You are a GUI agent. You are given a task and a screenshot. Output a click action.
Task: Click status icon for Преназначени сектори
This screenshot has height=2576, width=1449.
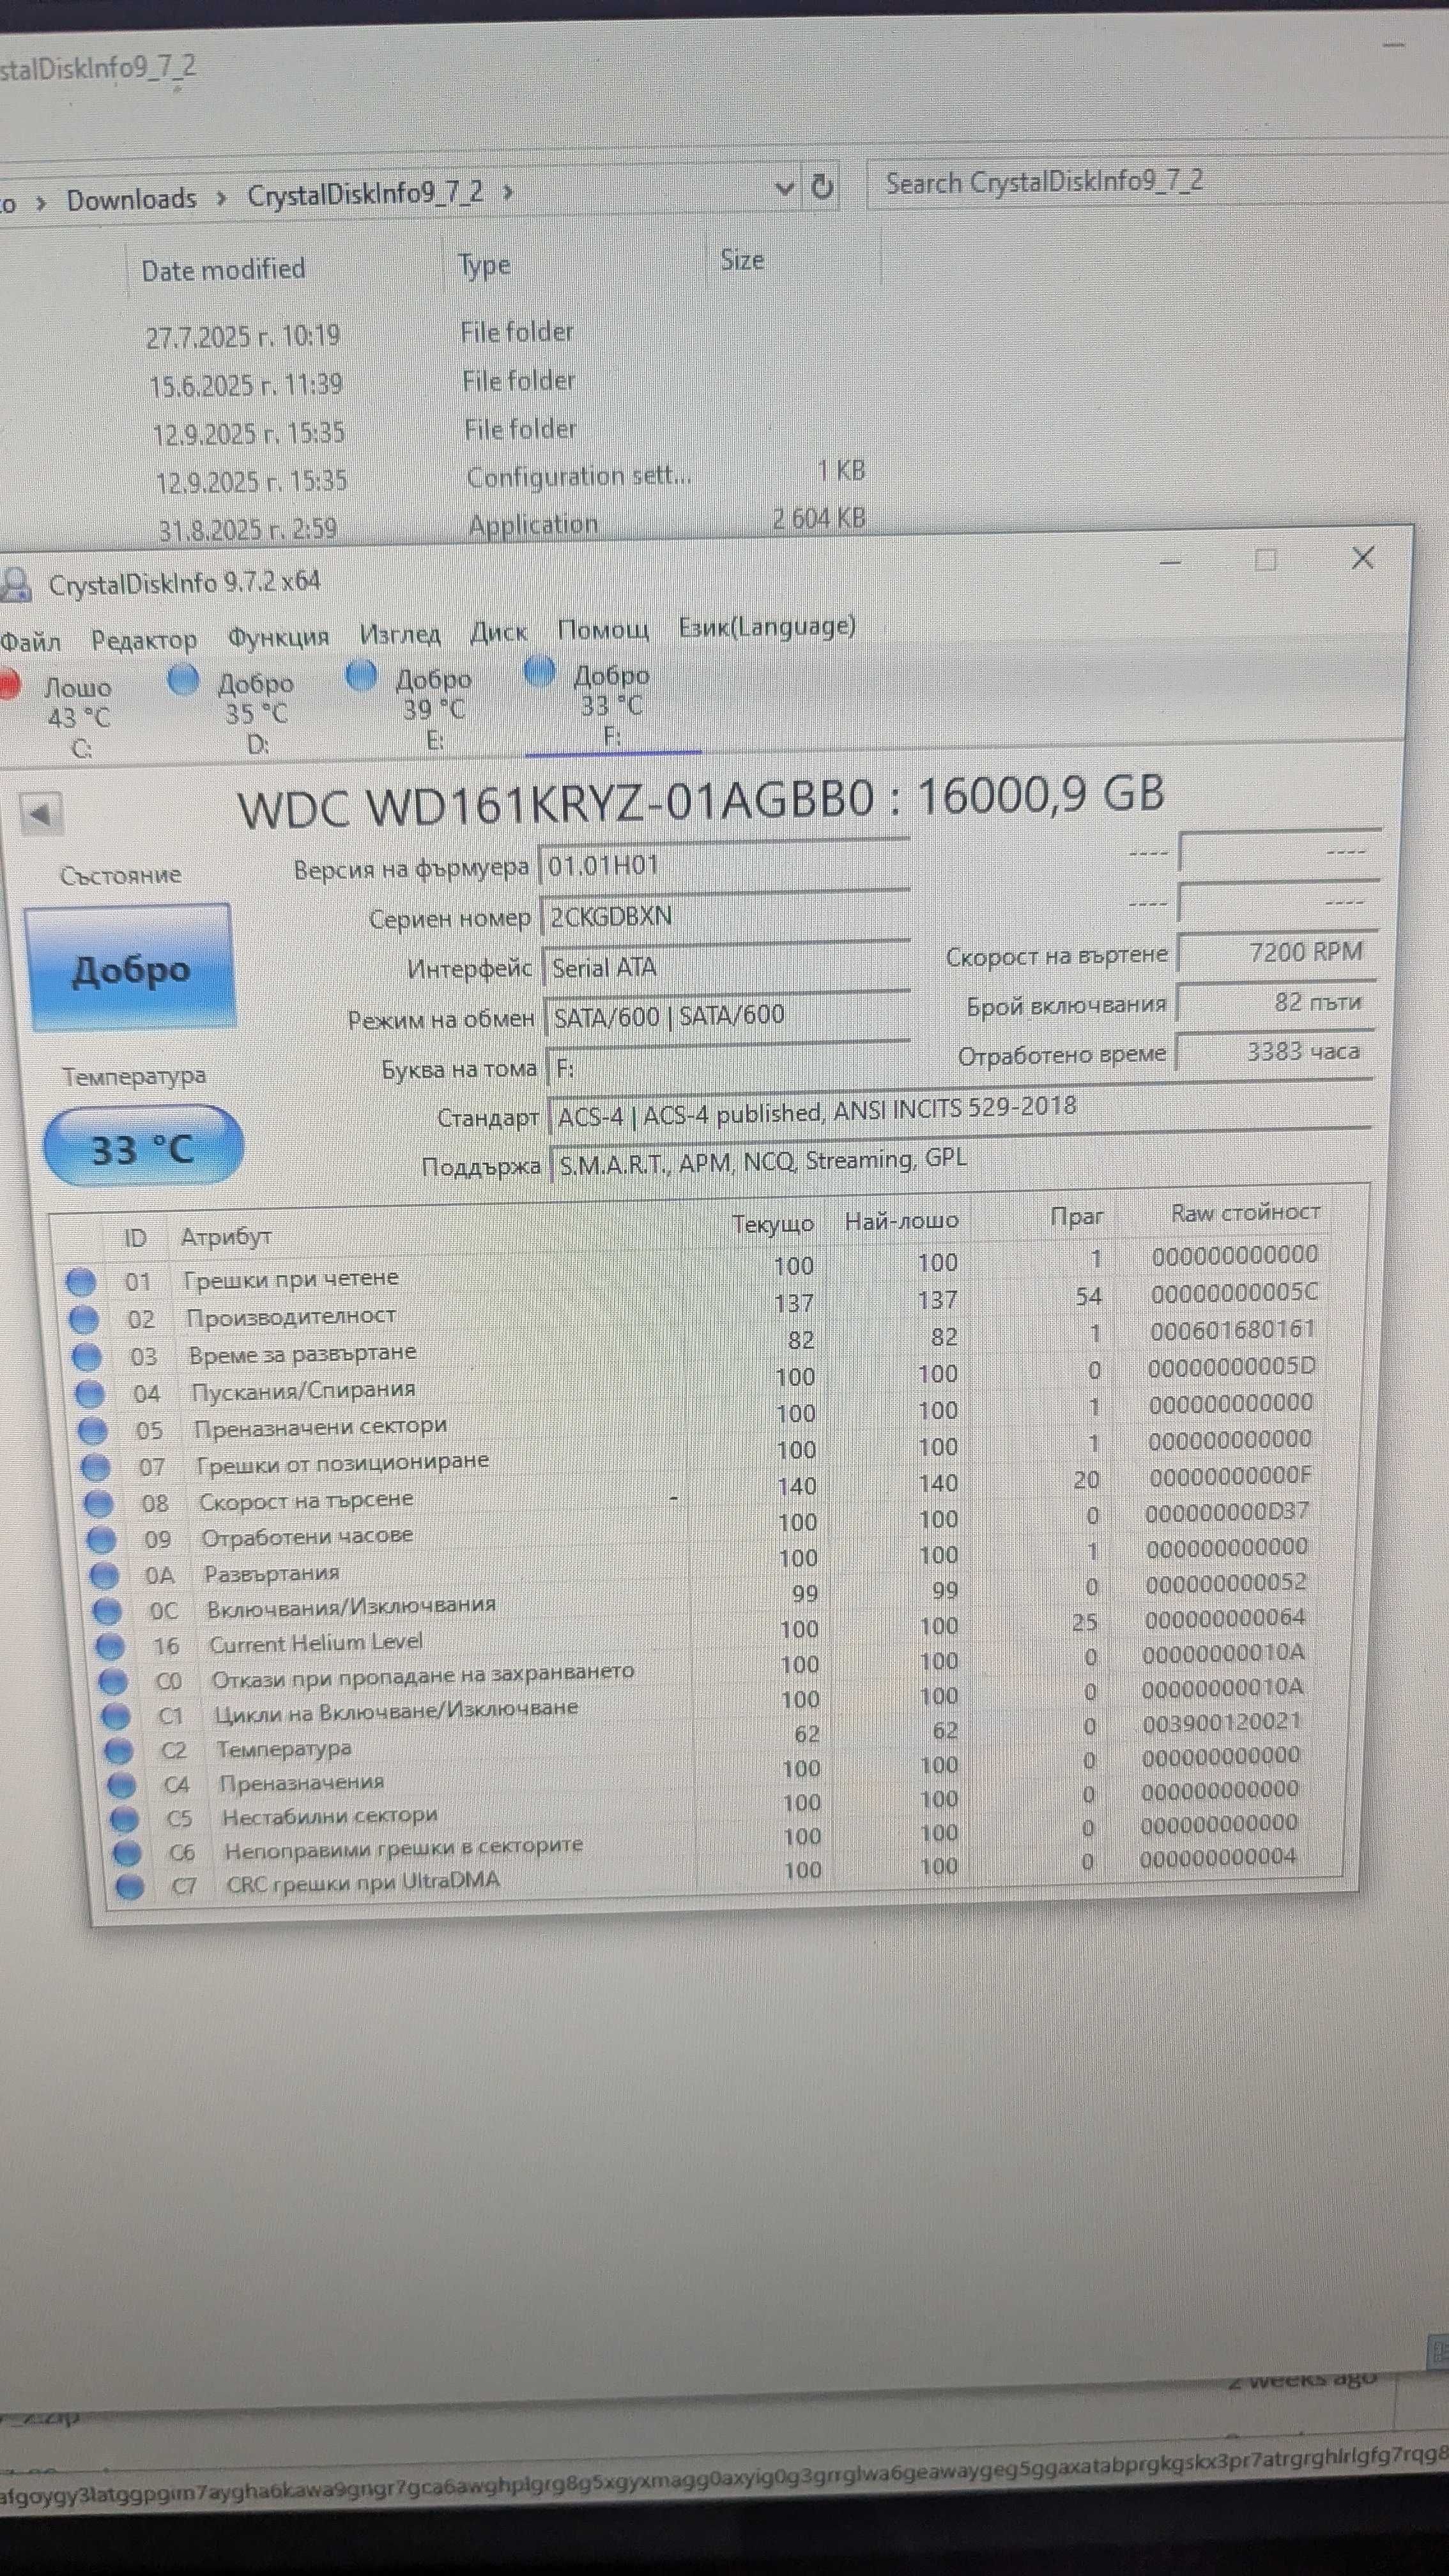(92, 1431)
